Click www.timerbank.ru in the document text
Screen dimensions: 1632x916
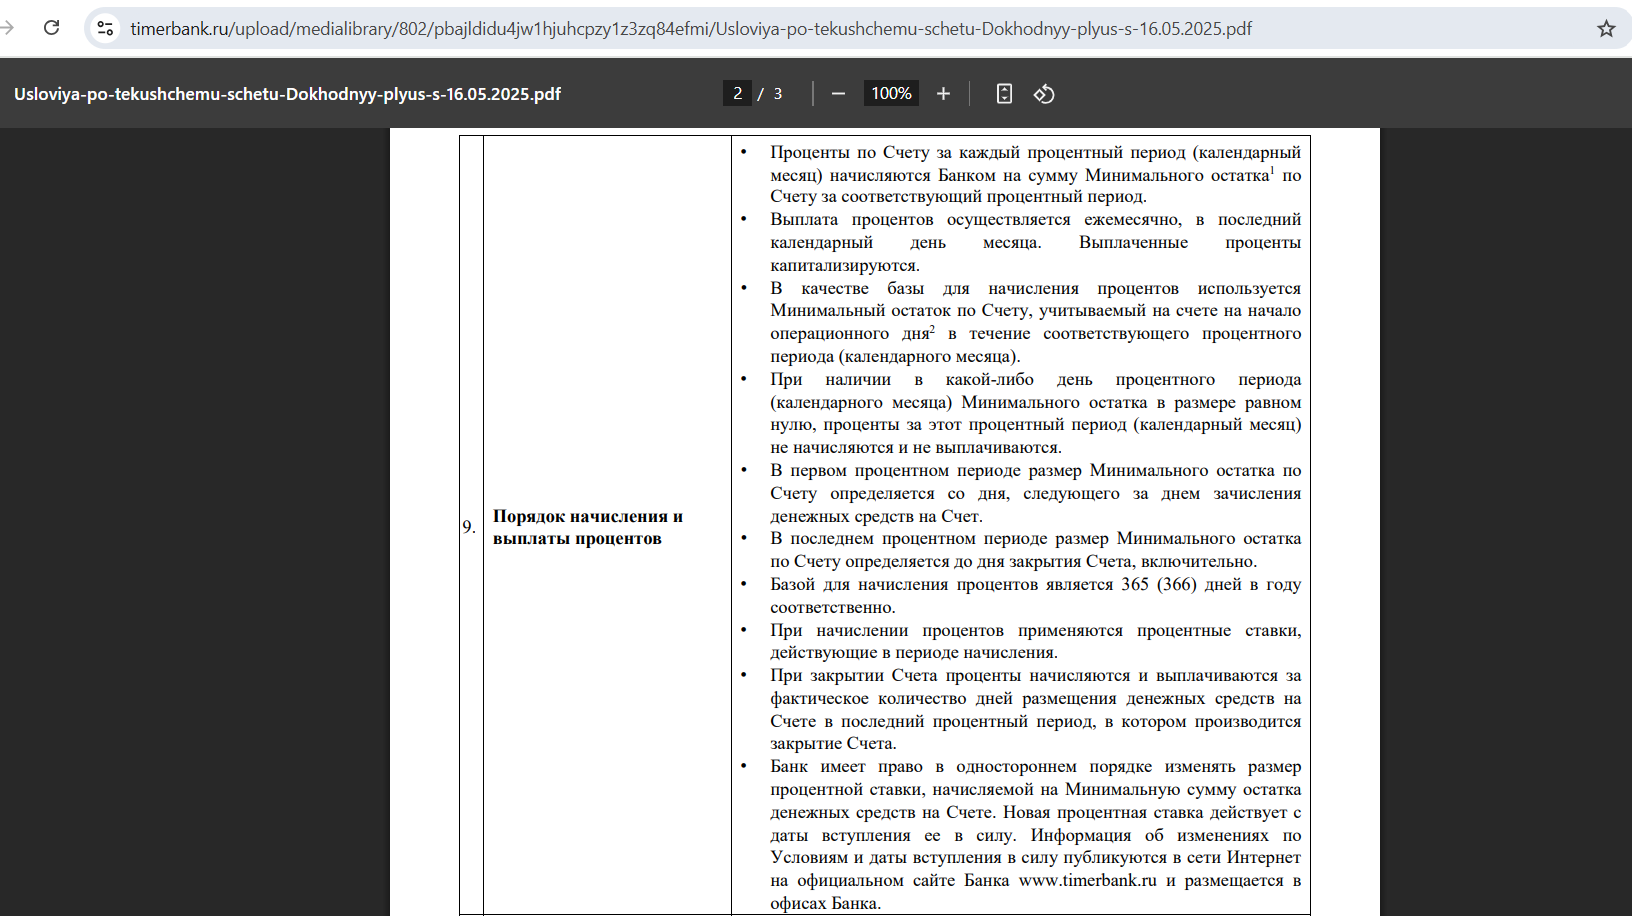(1087, 880)
